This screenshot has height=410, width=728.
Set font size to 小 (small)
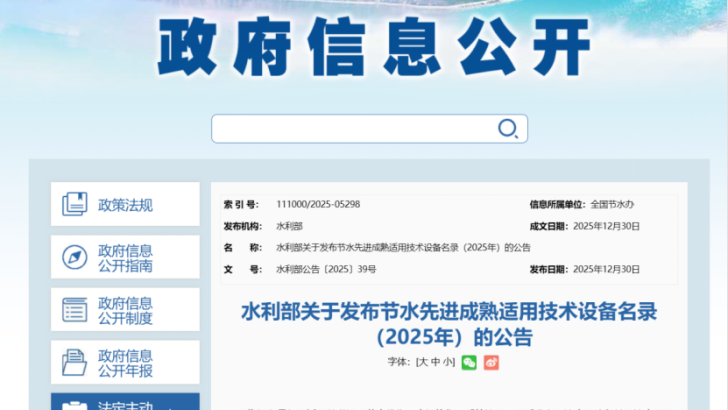click(x=448, y=362)
